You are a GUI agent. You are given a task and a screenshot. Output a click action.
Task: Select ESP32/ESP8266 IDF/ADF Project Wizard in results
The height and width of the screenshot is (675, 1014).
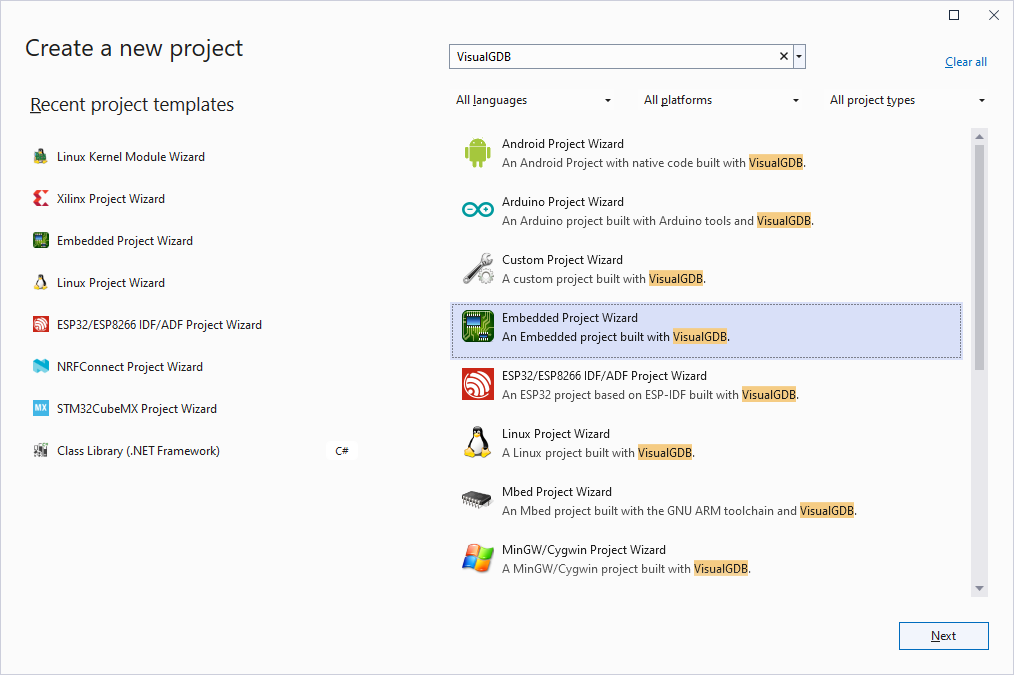coord(604,376)
